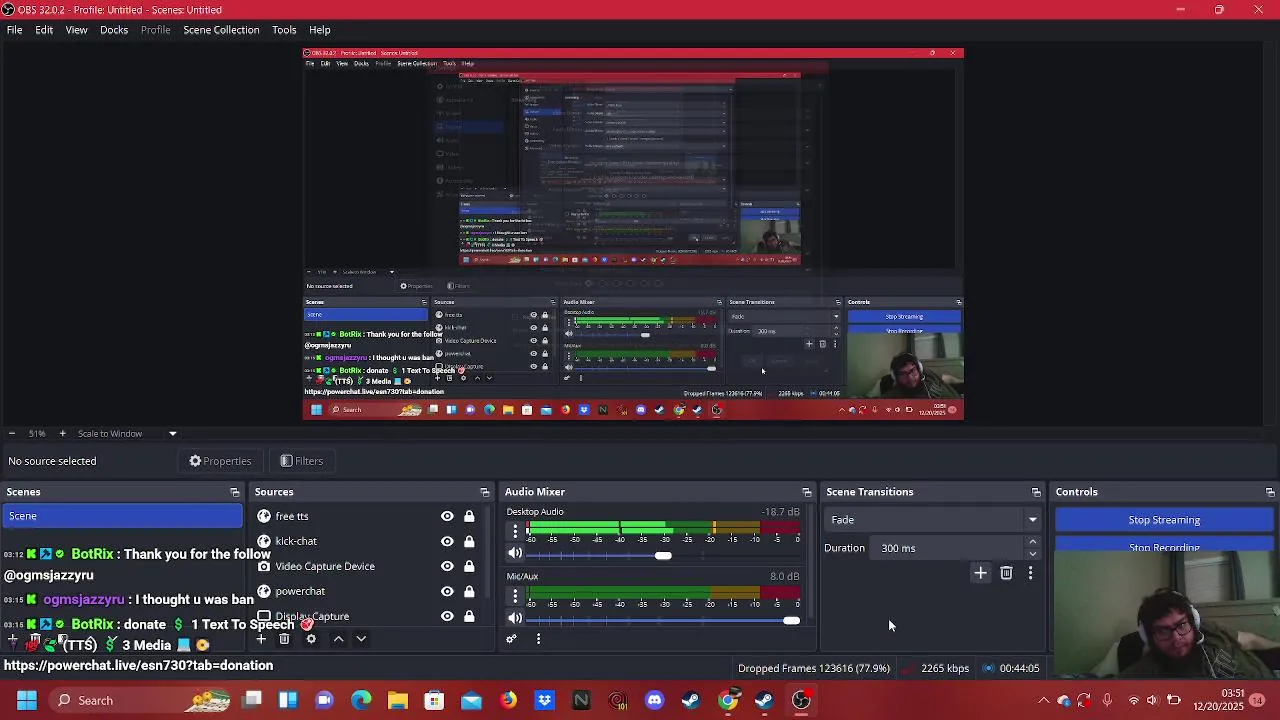The width and height of the screenshot is (1280, 720).
Task: Select the free tts browser source icon
Action: click(x=264, y=516)
